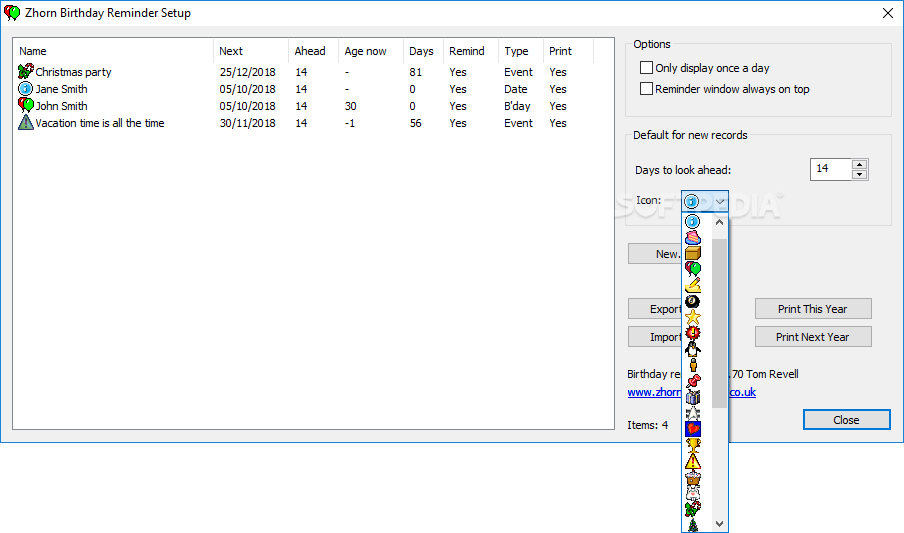Click the Export button

tap(654, 309)
